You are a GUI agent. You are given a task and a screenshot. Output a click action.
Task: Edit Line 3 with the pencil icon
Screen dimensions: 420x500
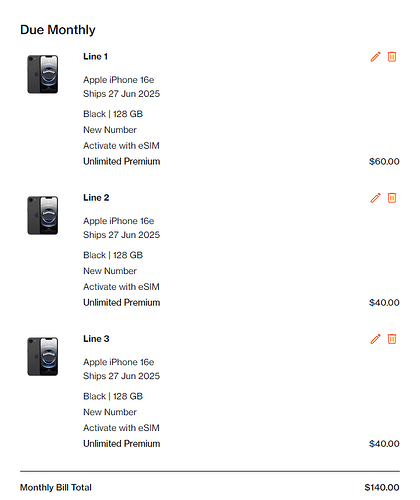point(375,339)
